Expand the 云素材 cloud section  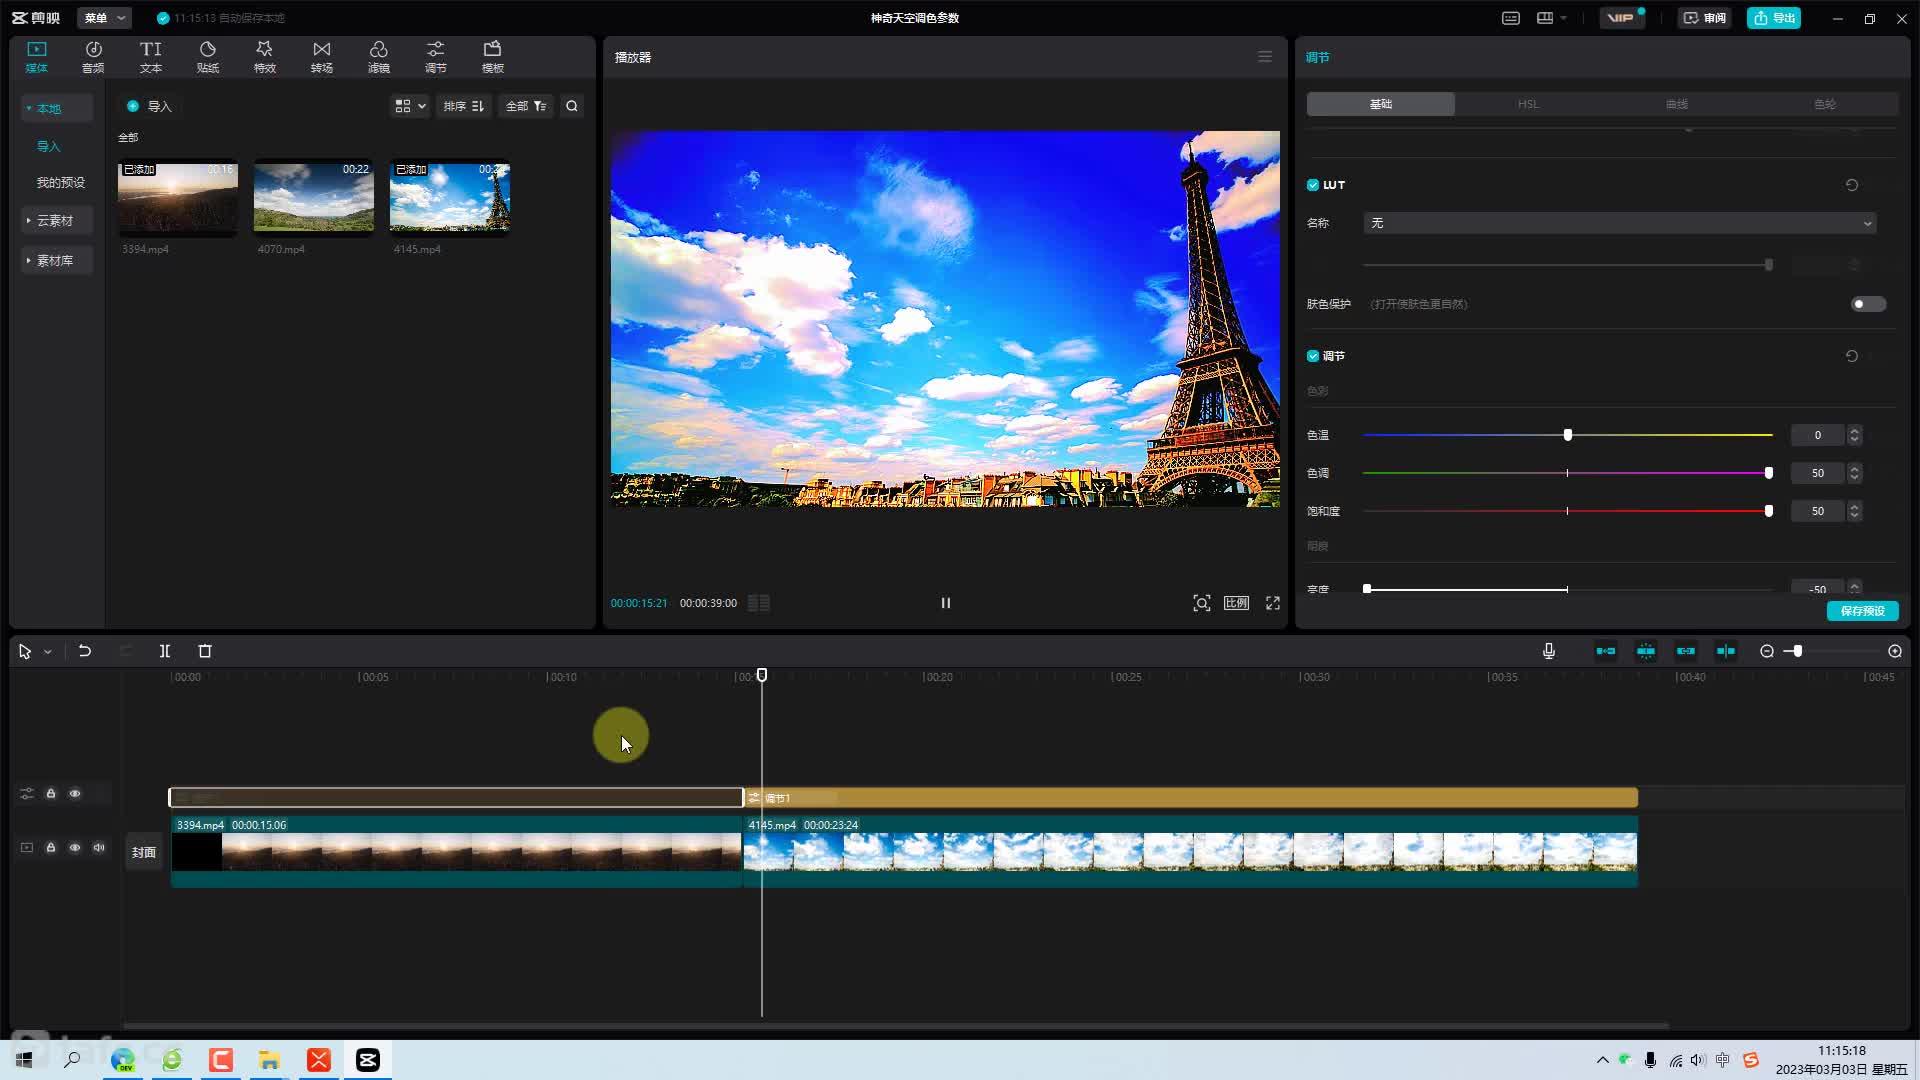(56, 220)
